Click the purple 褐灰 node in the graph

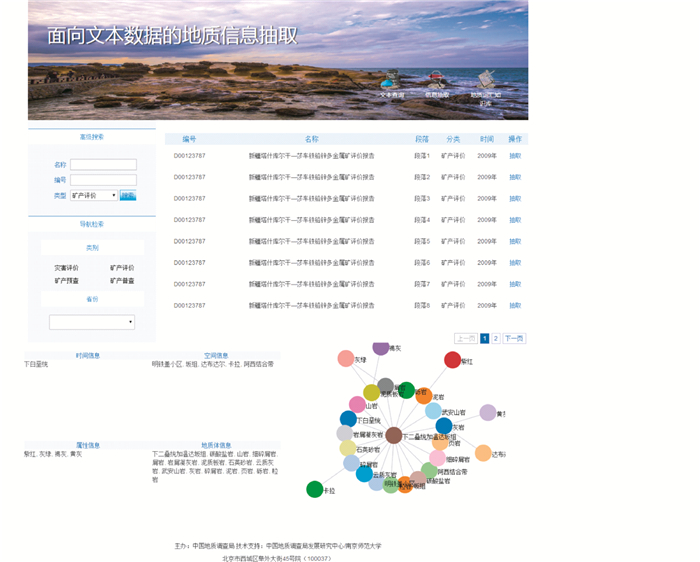381,347
